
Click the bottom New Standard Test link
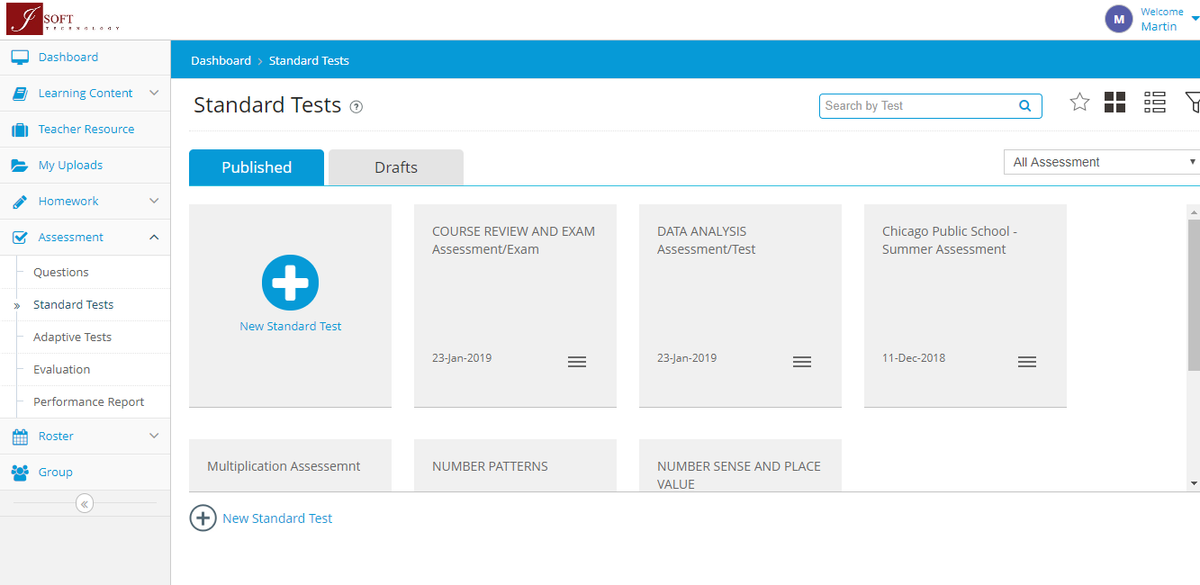[x=277, y=518]
